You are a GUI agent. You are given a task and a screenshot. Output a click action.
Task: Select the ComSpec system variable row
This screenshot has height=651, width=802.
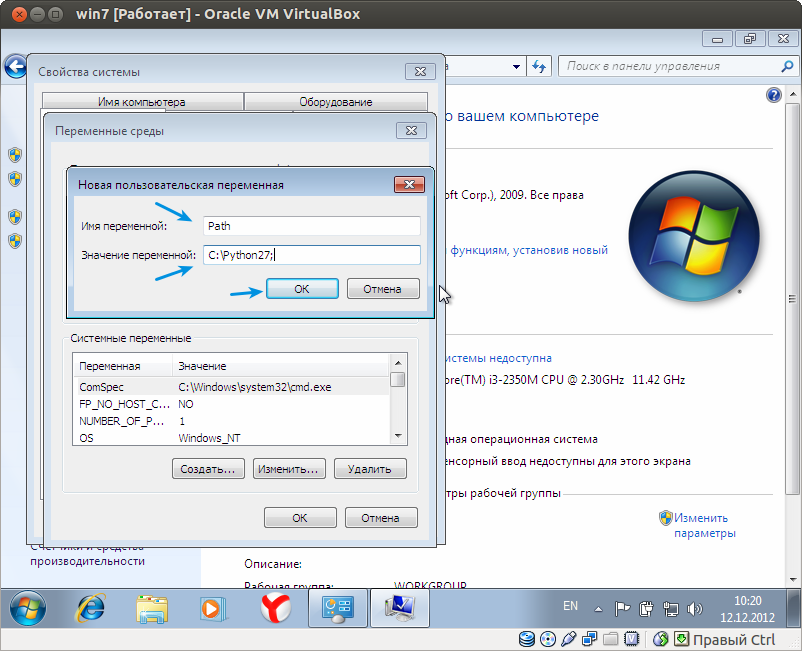231,387
